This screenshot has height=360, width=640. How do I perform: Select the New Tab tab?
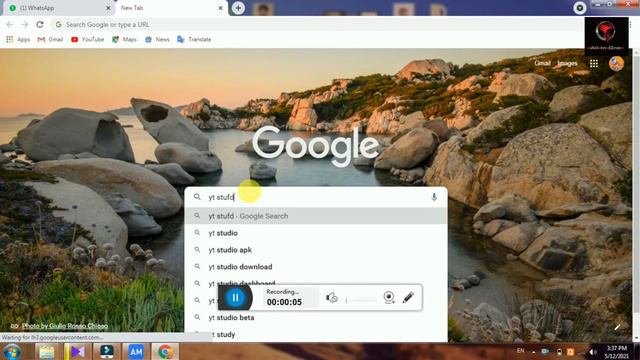click(171, 8)
